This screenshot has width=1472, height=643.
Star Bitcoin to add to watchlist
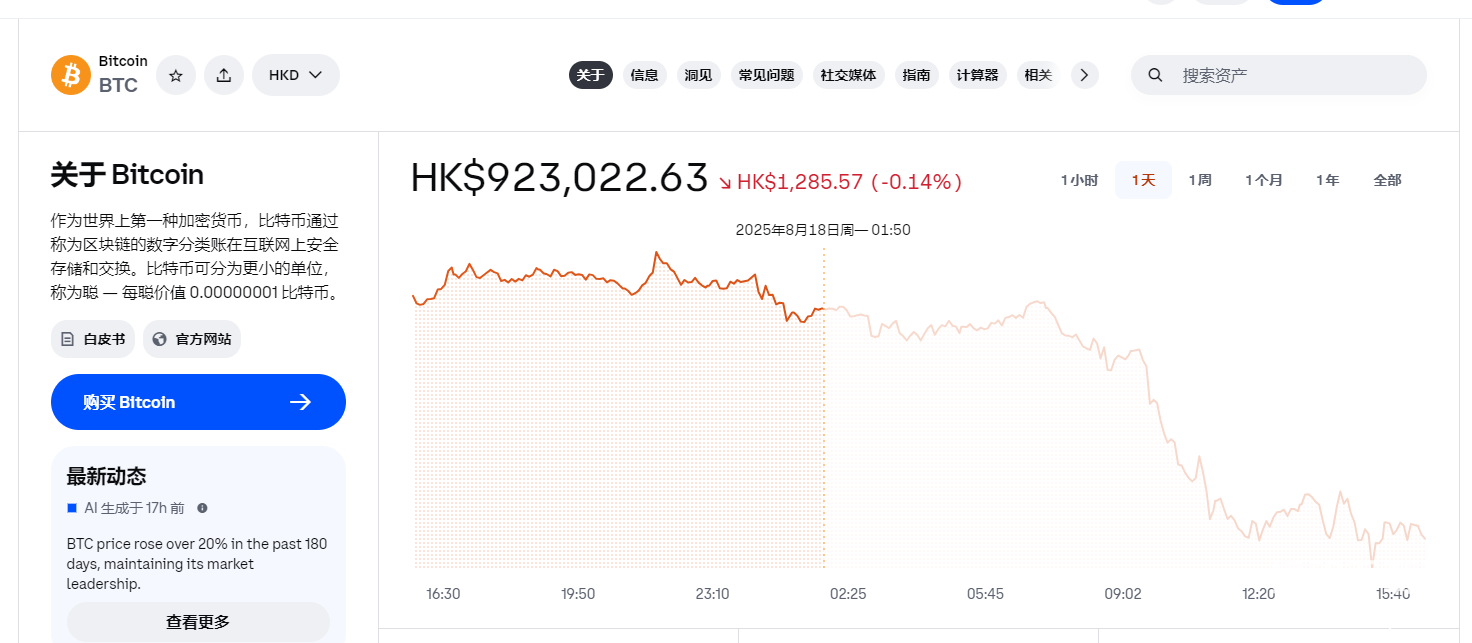point(176,75)
